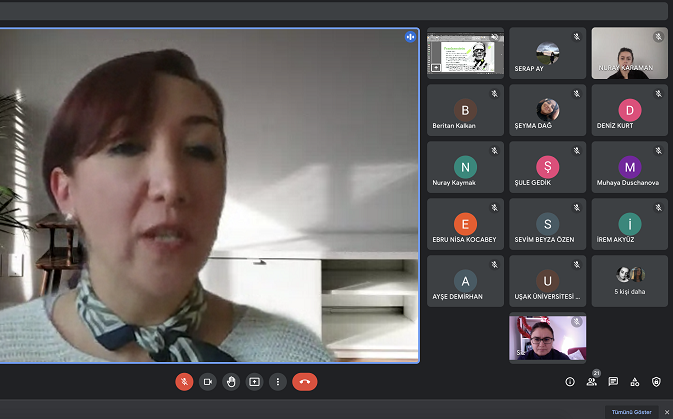
Task: Start presenting your screen
Action: 254,381
